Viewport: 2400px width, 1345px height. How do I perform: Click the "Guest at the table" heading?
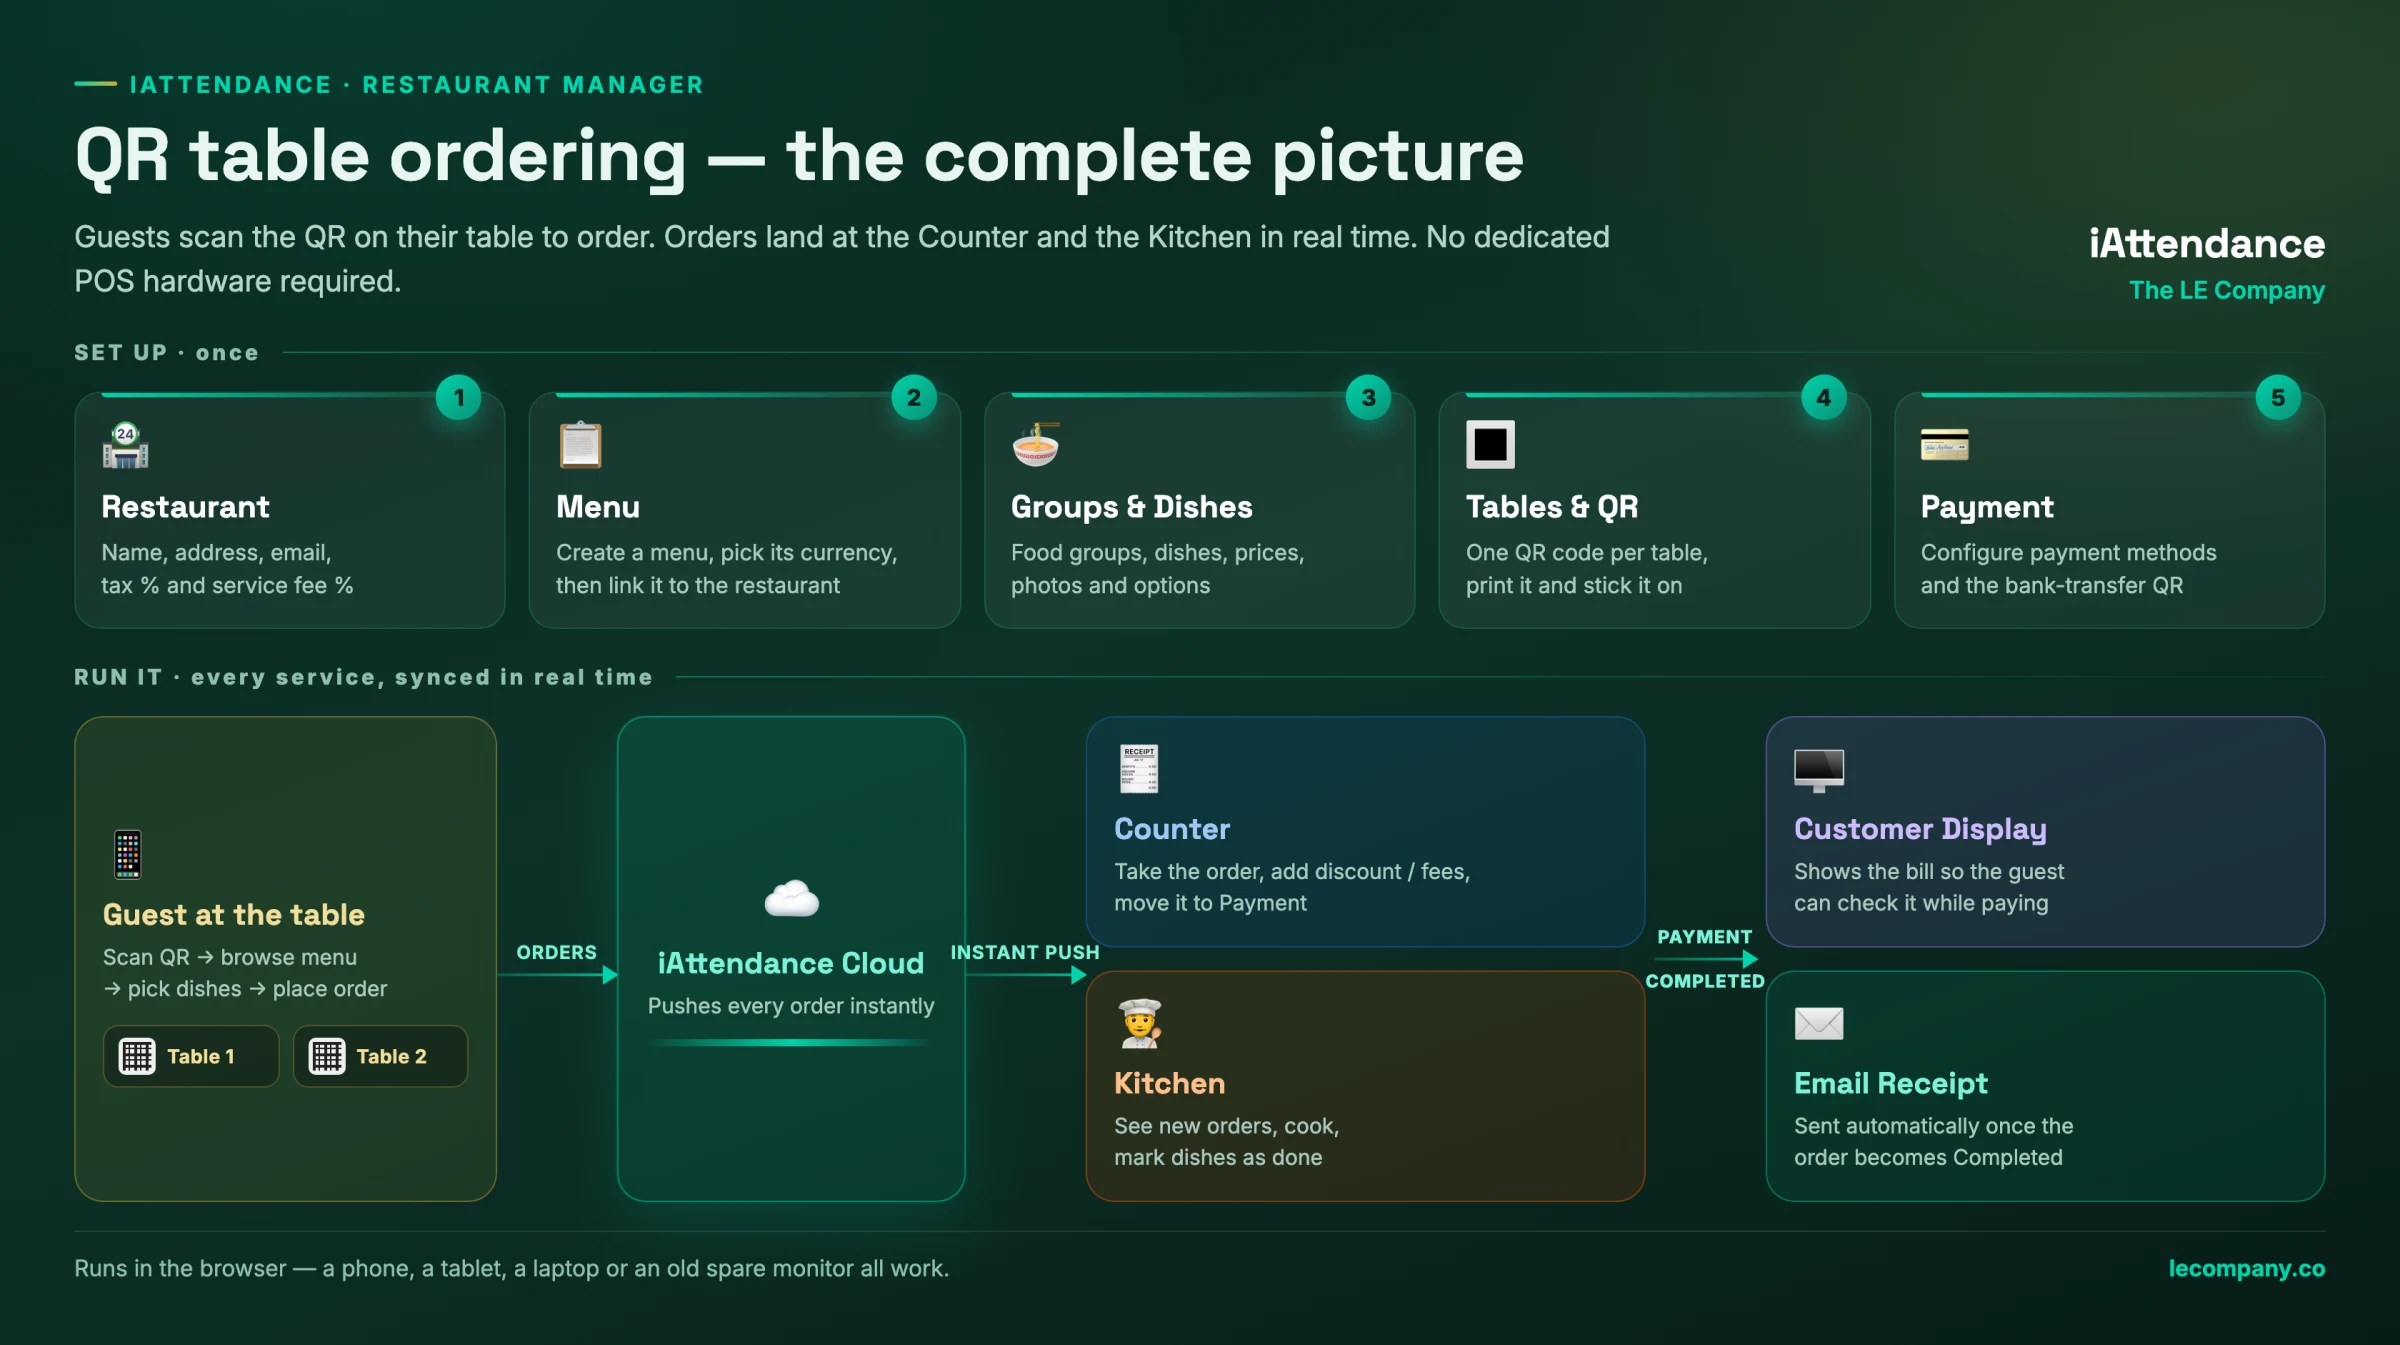tap(234, 915)
